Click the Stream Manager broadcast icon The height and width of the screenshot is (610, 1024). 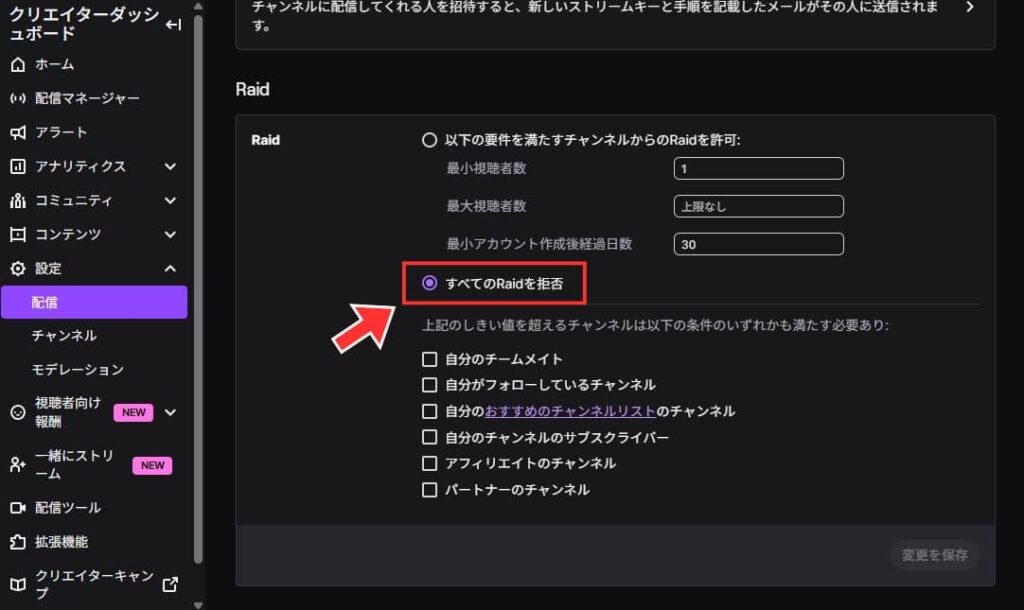point(18,98)
